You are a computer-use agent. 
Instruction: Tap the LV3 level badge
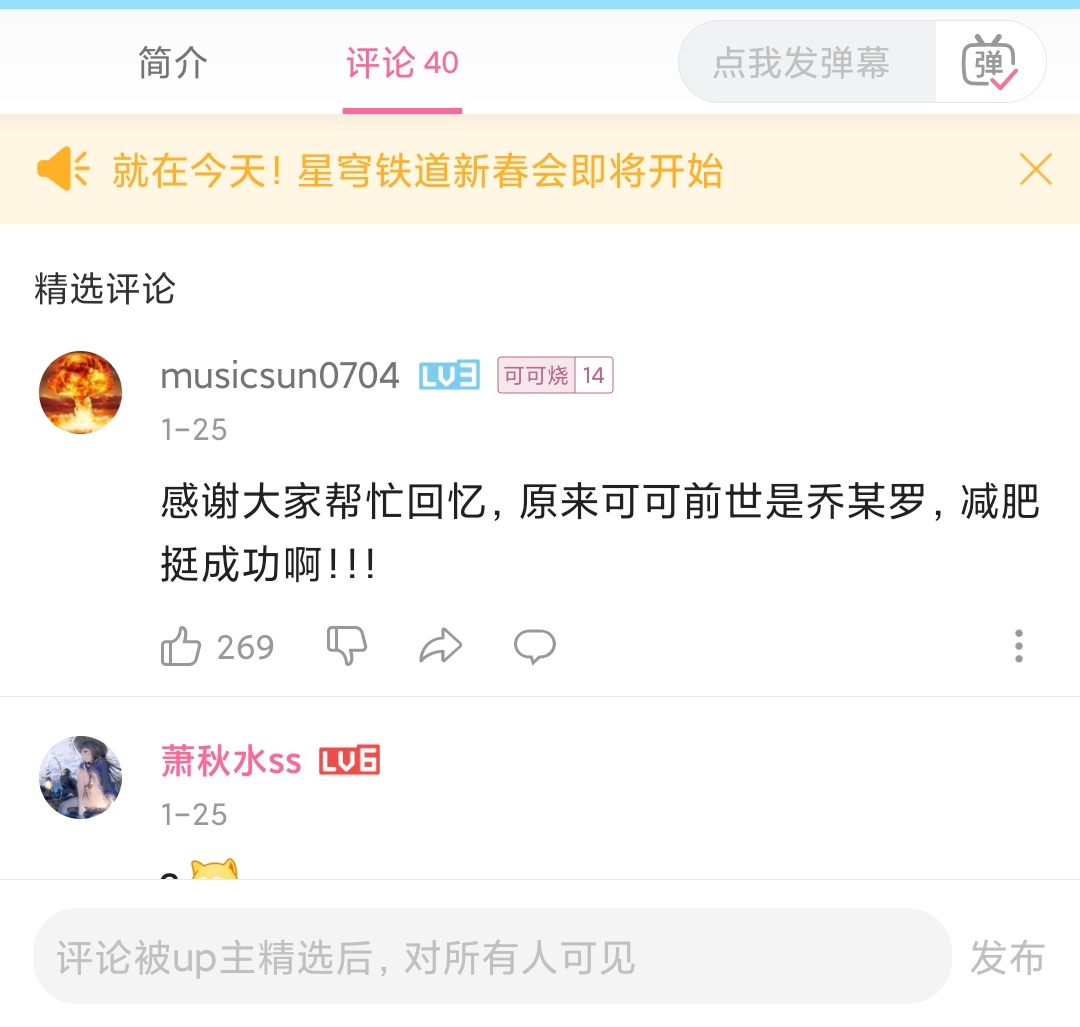pyautogui.click(x=449, y=375)
